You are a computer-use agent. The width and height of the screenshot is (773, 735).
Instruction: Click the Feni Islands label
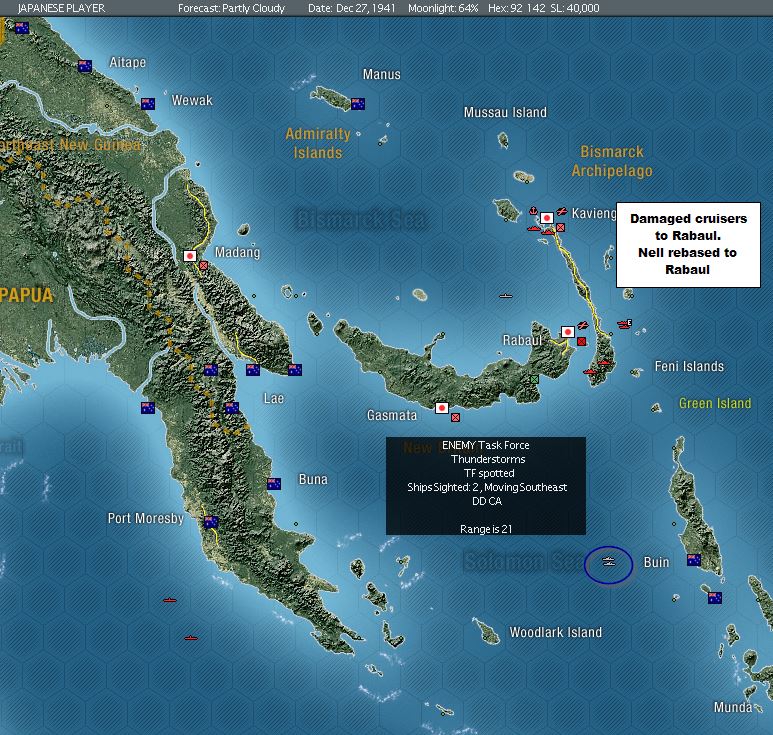pyautogui.click(x=689, y=366)
